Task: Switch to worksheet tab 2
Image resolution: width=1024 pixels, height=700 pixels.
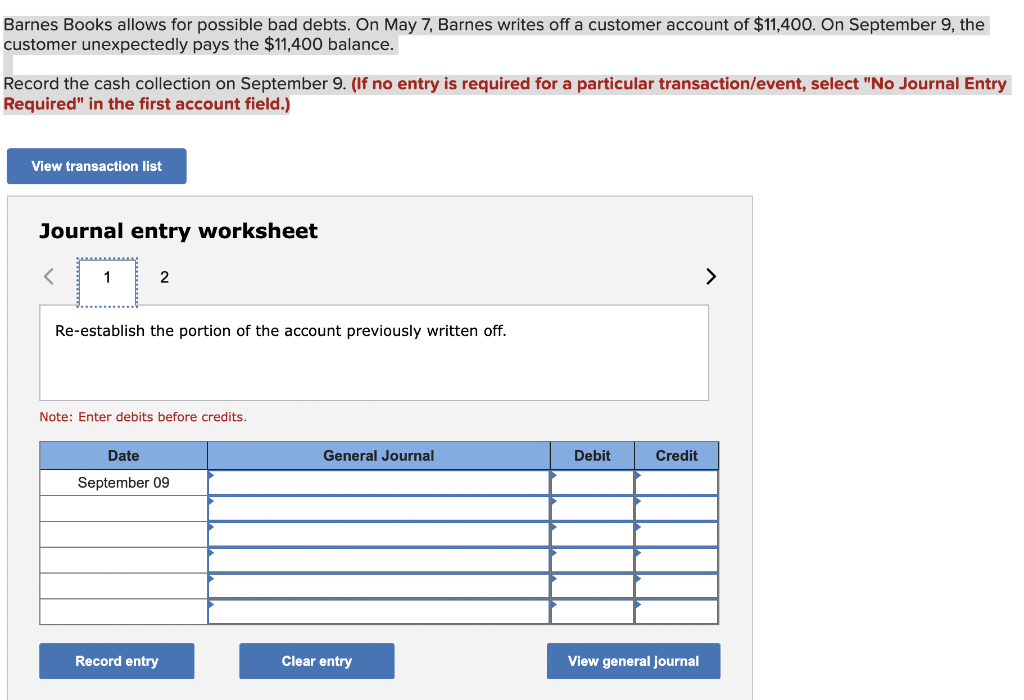Action: (x=165, y=277)
